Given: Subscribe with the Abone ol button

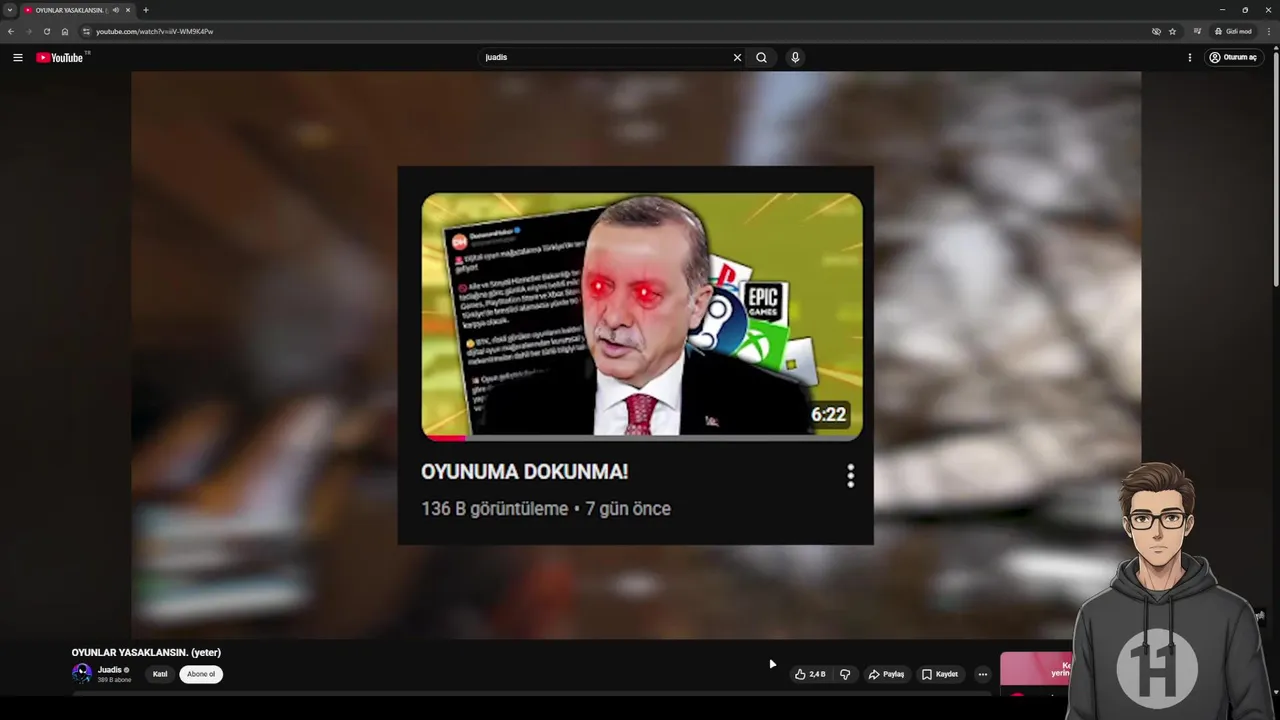Looking at the screenshot, I should click(x=201, y=674).
